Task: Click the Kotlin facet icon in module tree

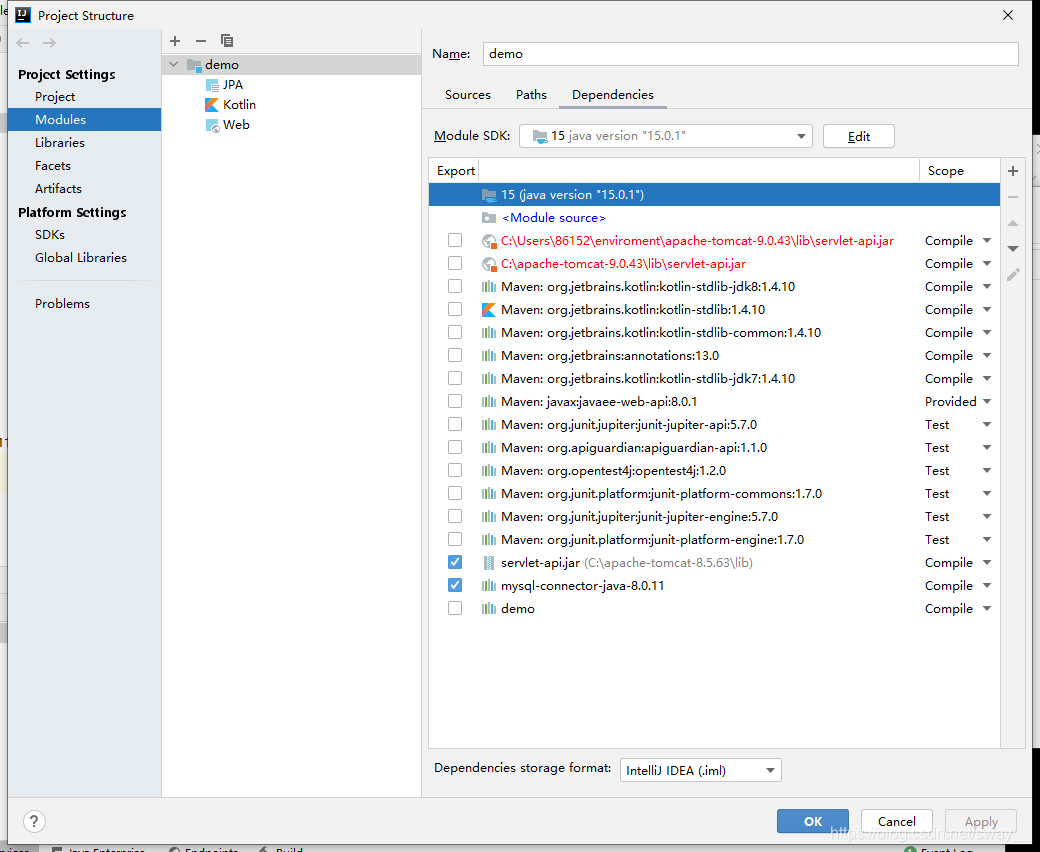Action: (212, 105)
